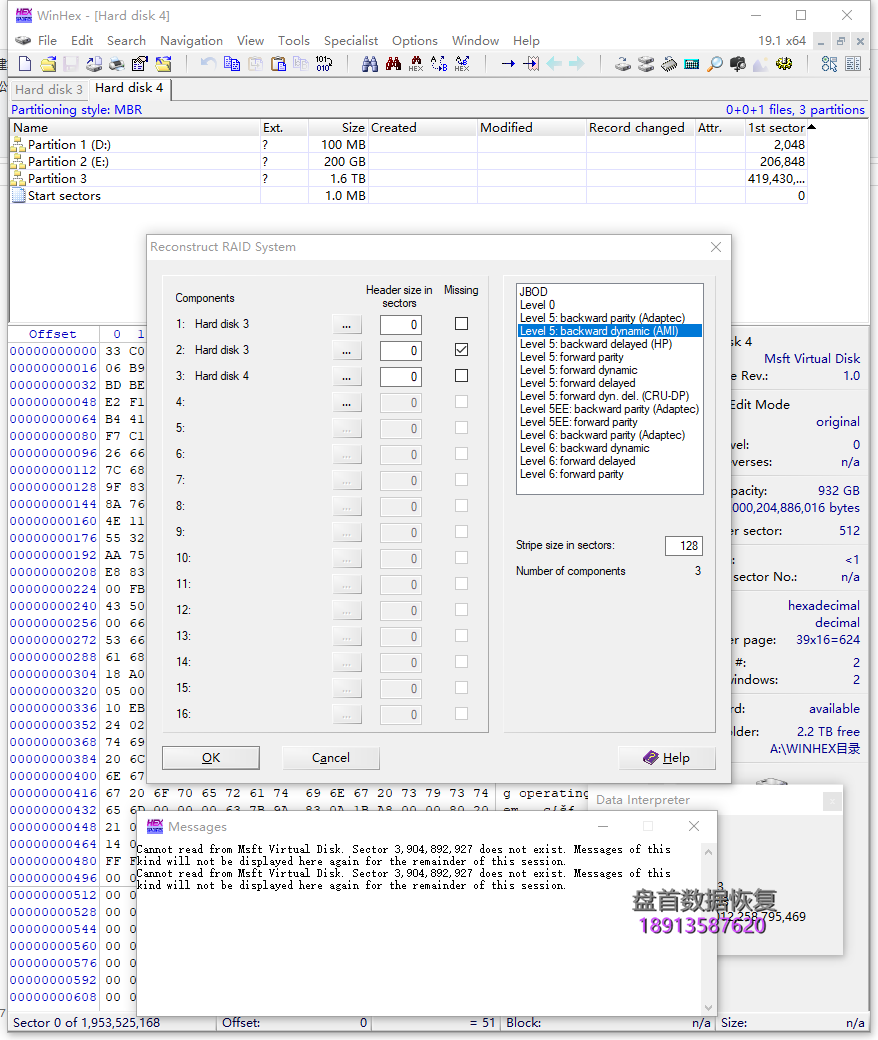This screenshot has width=878, height=1040.
Task: Select Partition 2 (E:) row
Action: coord(408,162)
